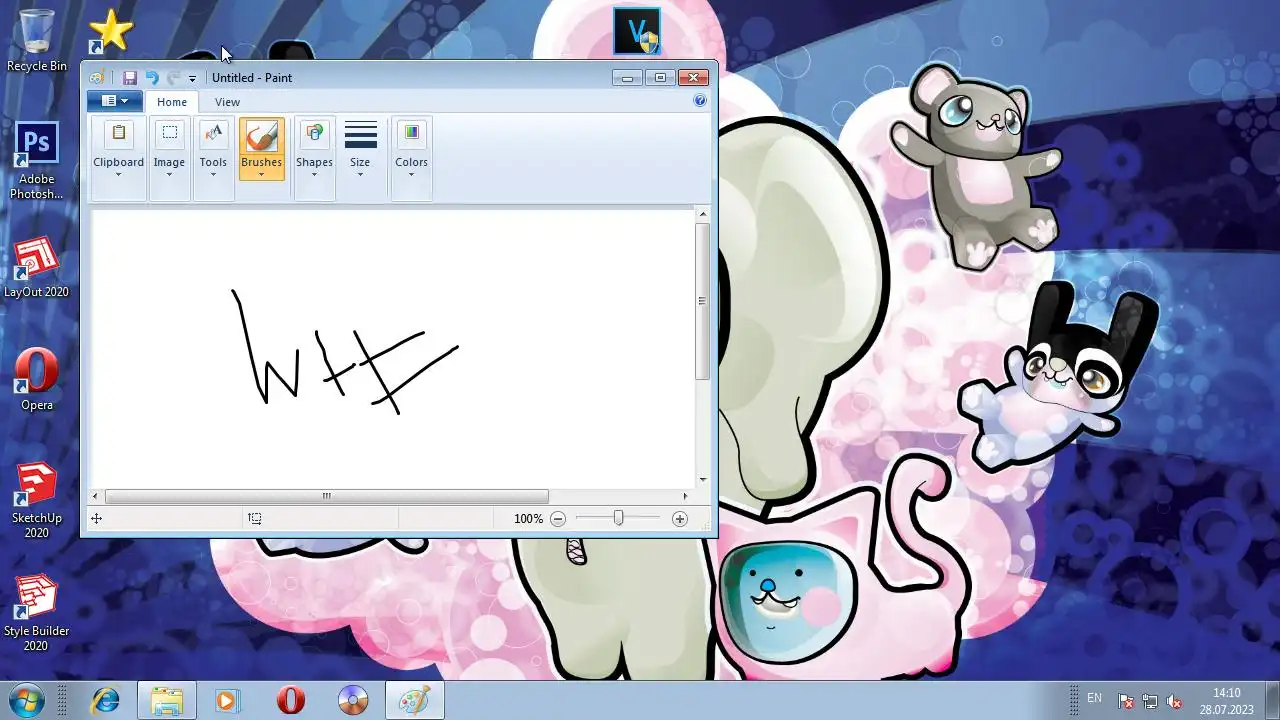Open Opera from the taskbar
1280x720 pixels.
(290, 700)
